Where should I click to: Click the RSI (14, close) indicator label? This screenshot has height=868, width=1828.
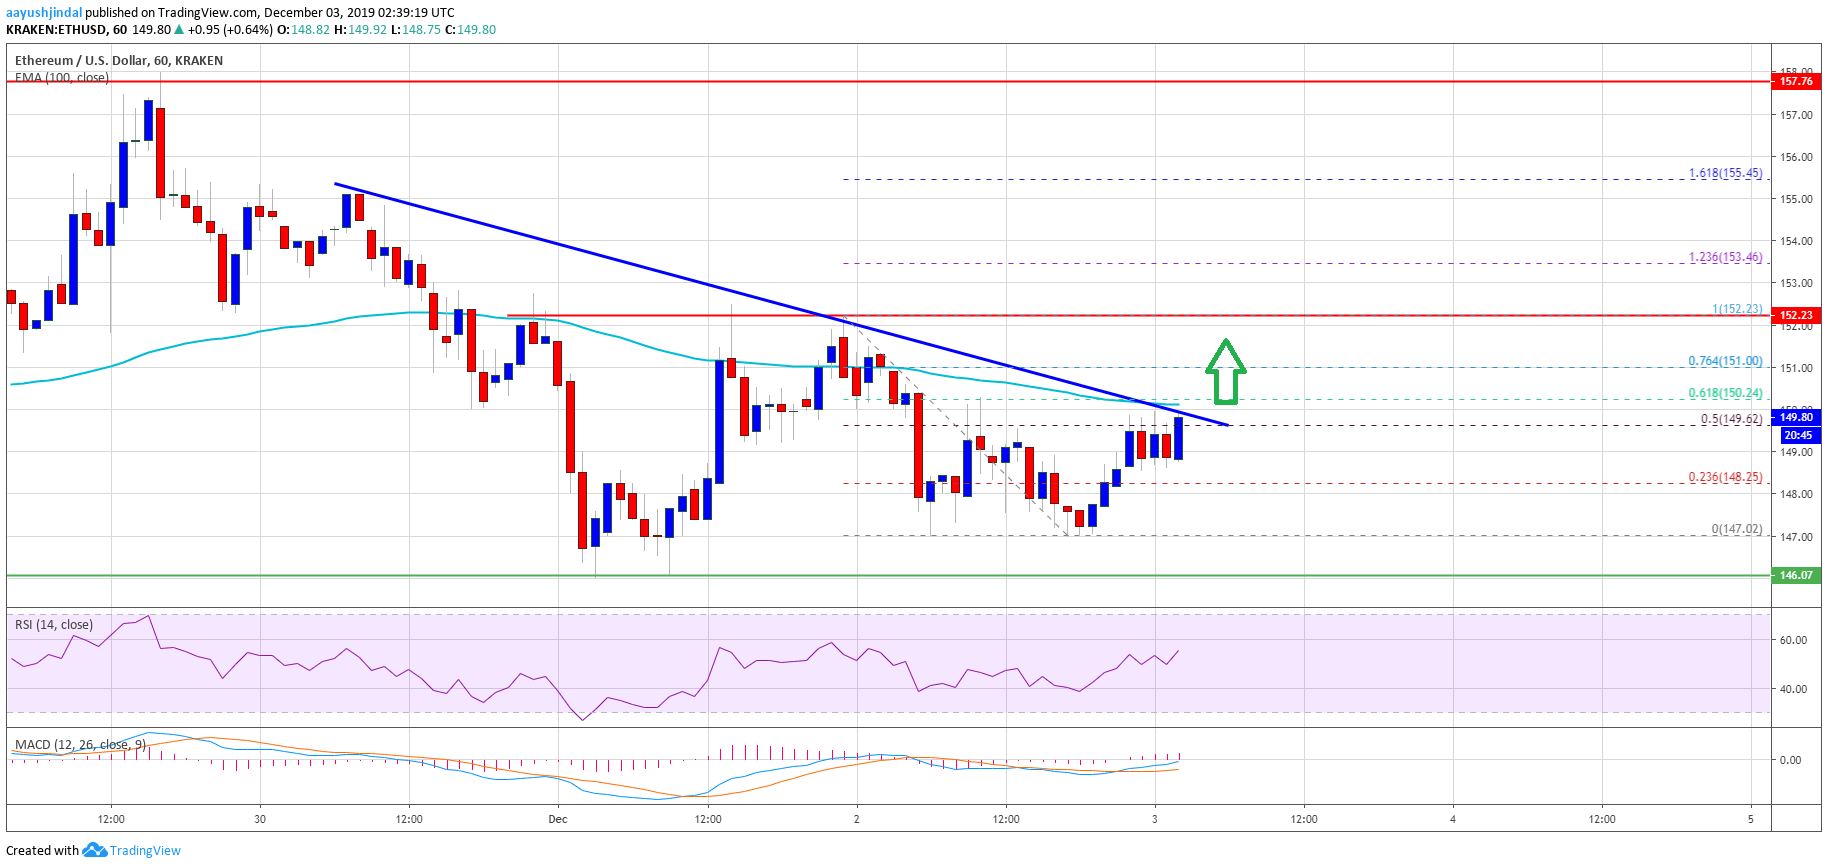pos(54,625)
